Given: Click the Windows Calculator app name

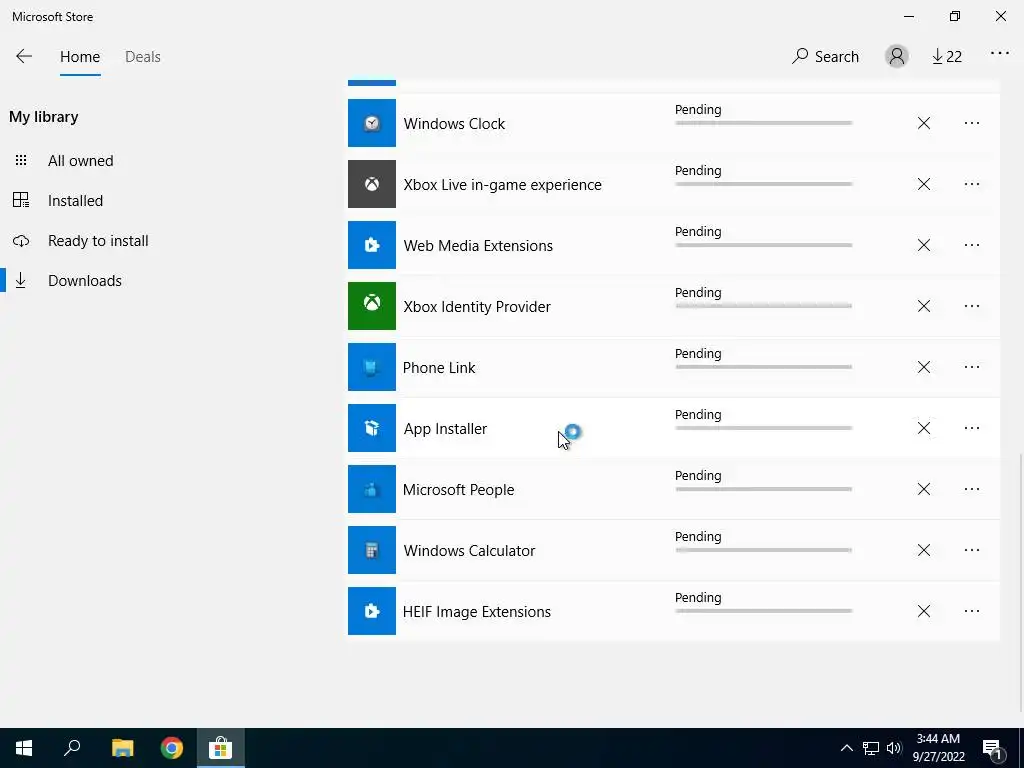Looking at the screenshot, I should [469, 551].
